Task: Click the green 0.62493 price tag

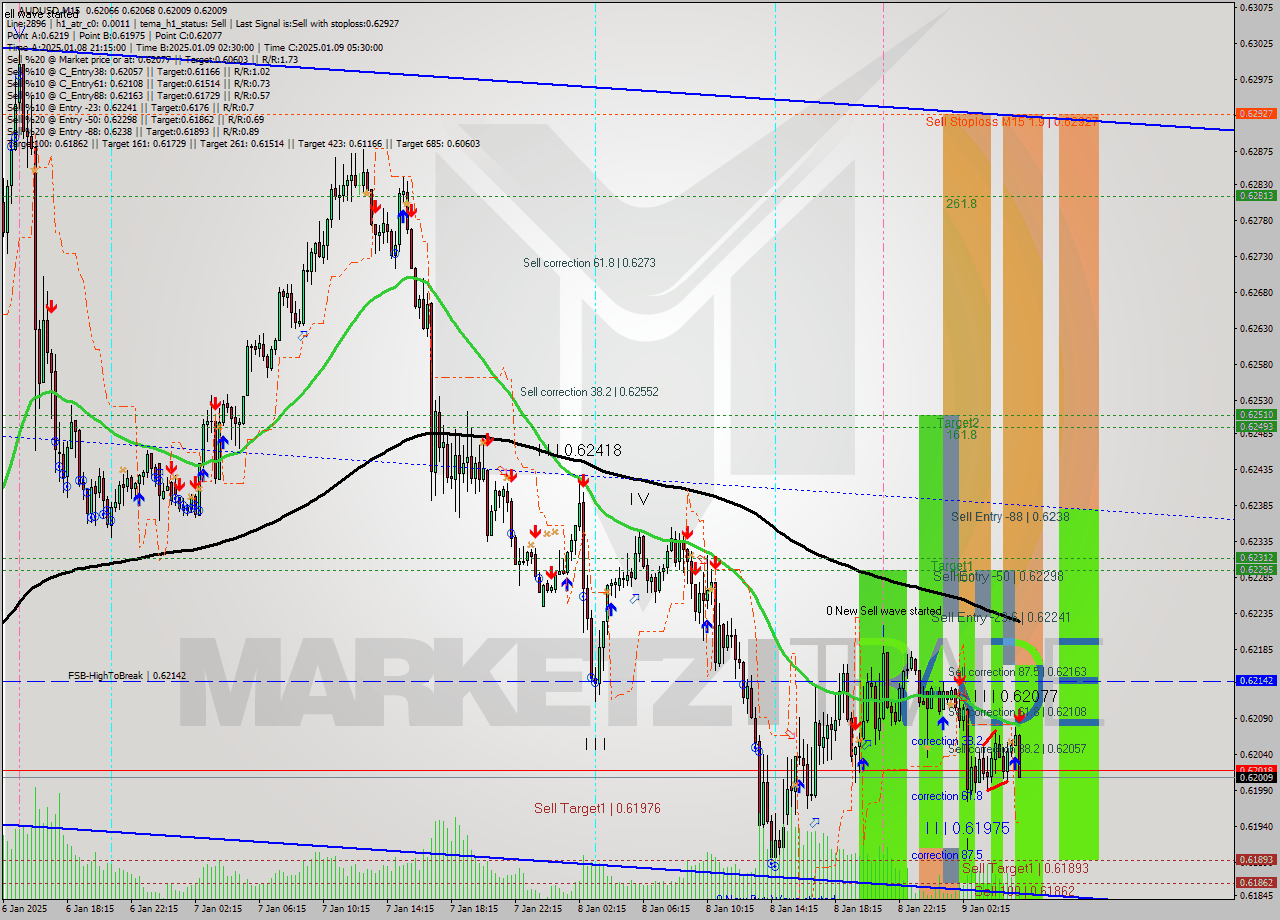Action: click(x=1256, y=427)
